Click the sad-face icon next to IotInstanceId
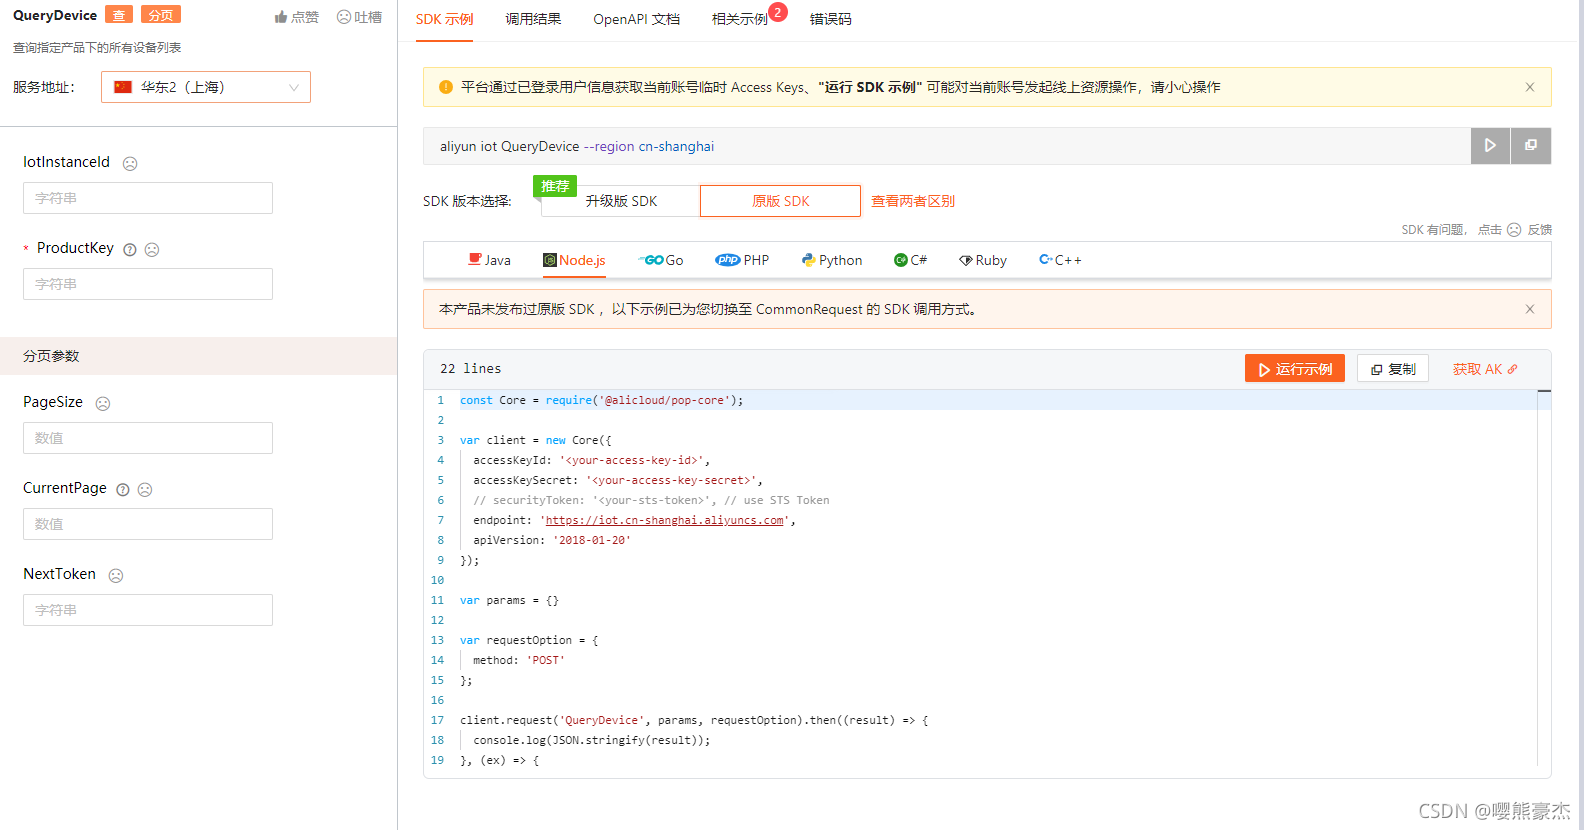This screenshot has width=1586, height=830. [x=130, y=163]
